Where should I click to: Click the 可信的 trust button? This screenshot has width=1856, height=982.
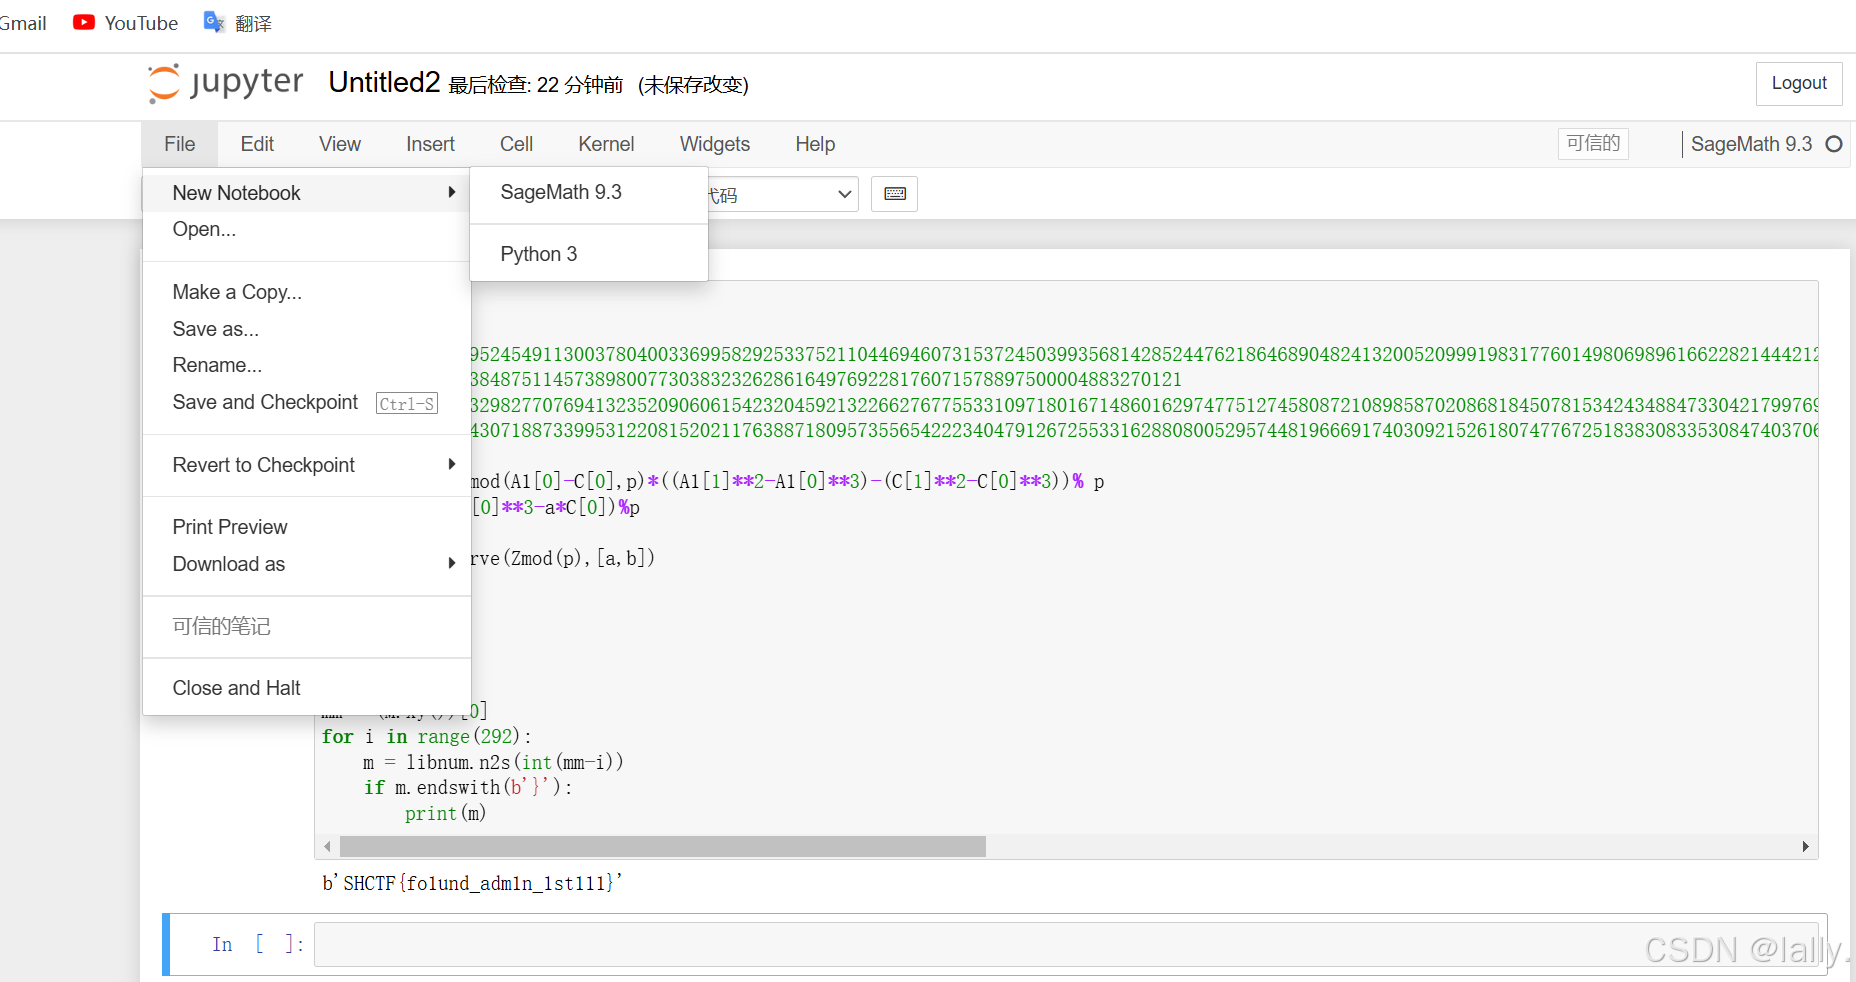coord(1593,144)
